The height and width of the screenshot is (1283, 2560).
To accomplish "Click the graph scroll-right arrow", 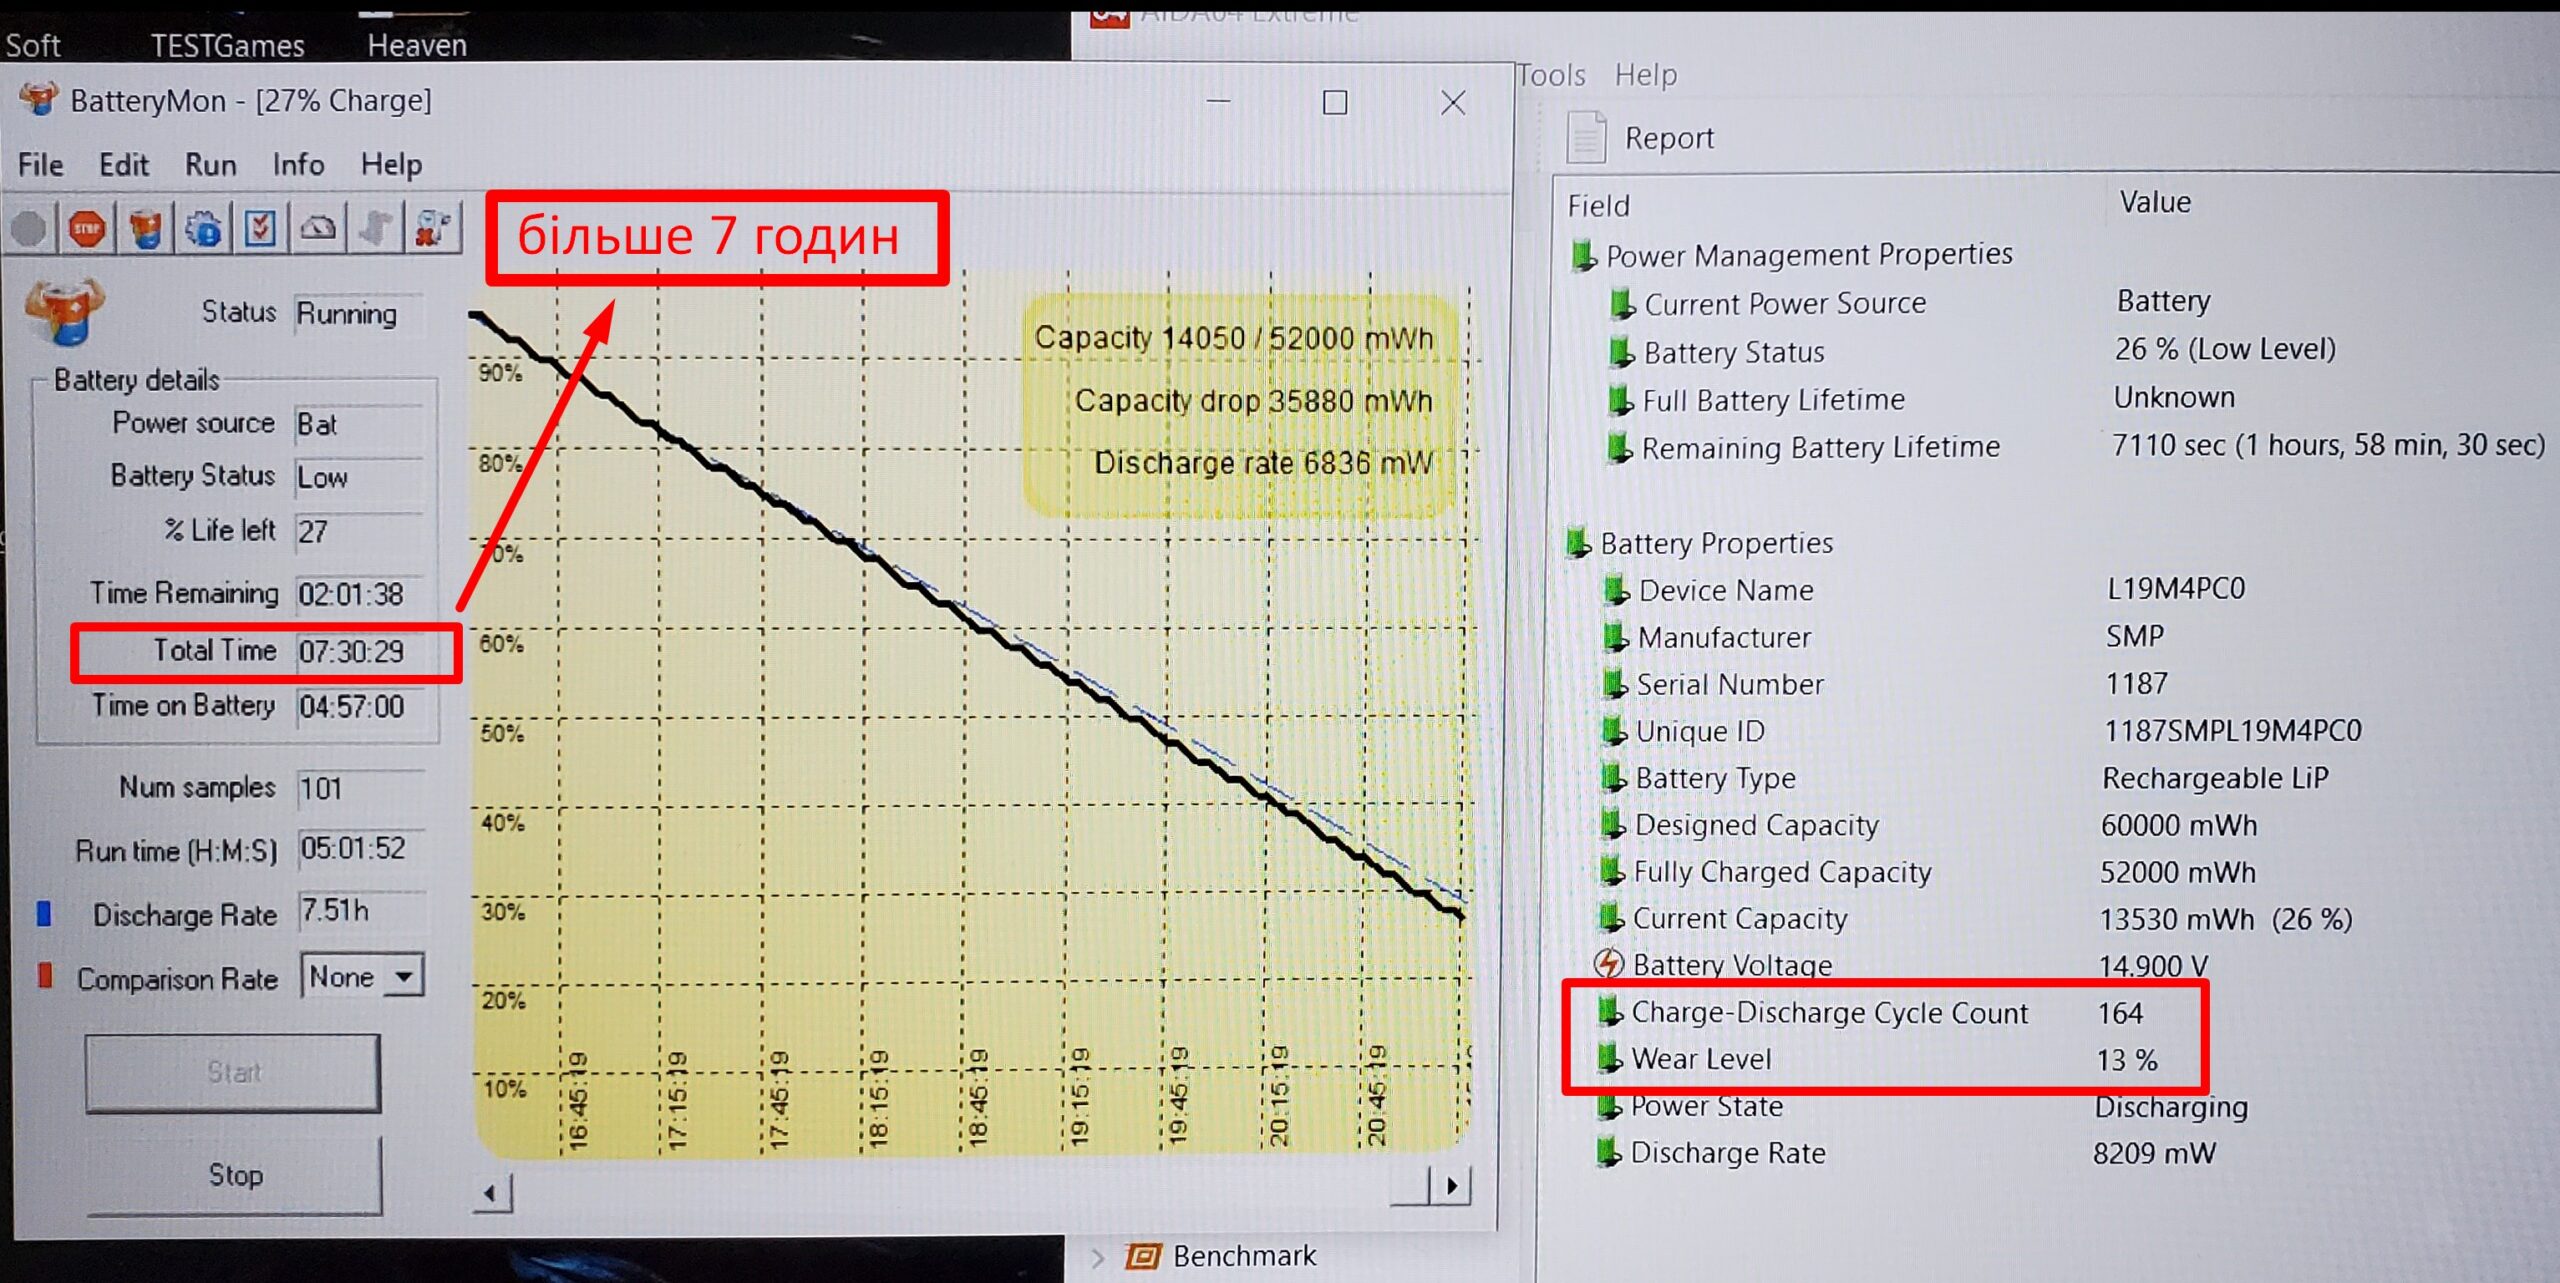I will tap(1452, 1186).
